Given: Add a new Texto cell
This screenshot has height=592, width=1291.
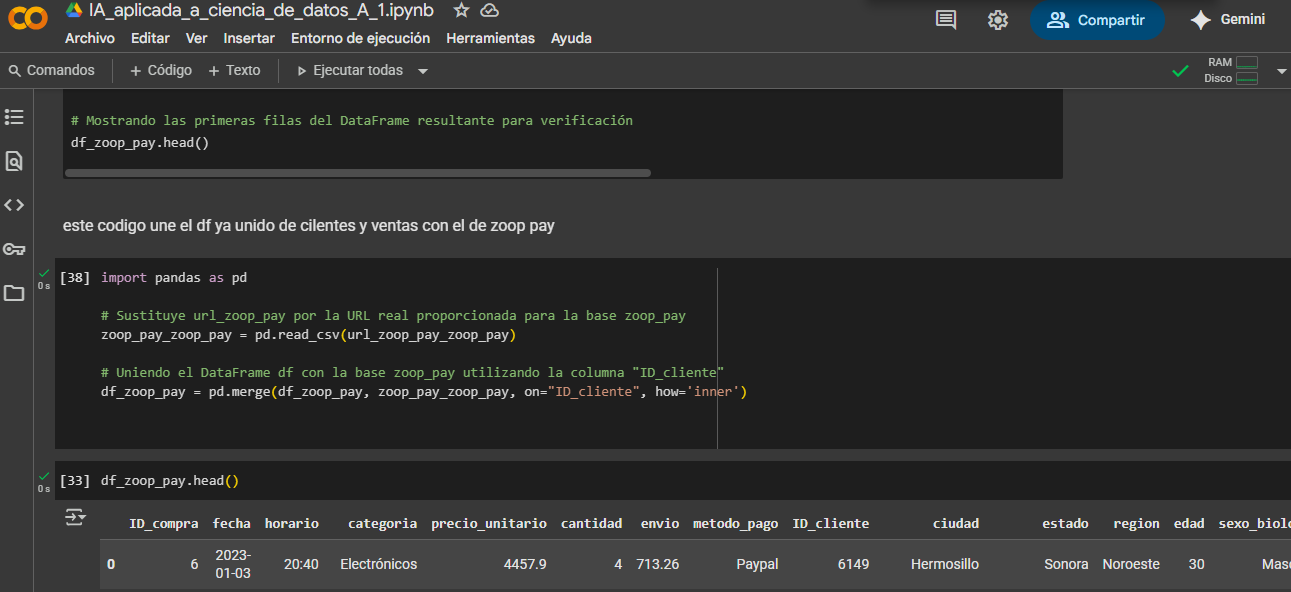Looking at the screenshot, I should (x=234, y=70).
